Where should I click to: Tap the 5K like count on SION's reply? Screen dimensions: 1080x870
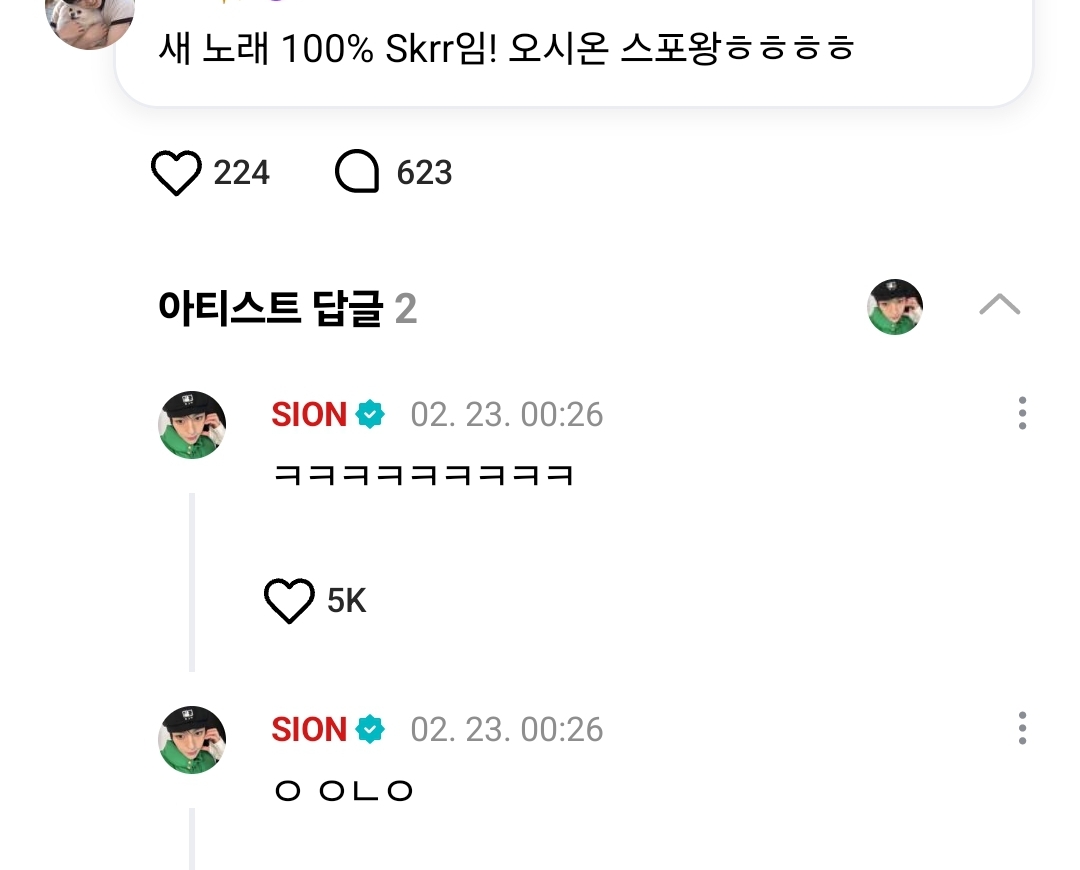pyautogui.click(x=346, y=600)
